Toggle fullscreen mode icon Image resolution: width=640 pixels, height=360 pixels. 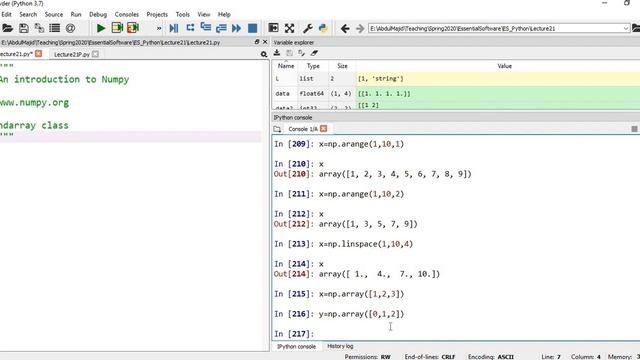click(x=289, y=28)
